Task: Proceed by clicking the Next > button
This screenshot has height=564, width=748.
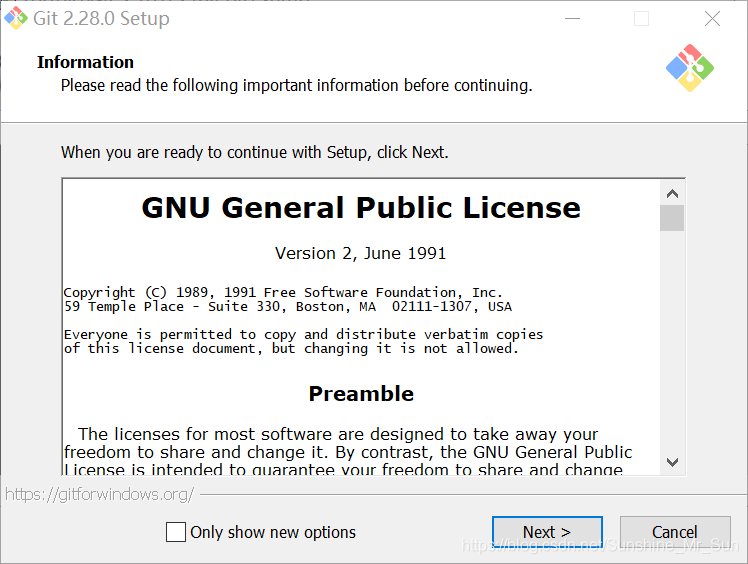Action: pyautogui.click(x=547, y=532)
